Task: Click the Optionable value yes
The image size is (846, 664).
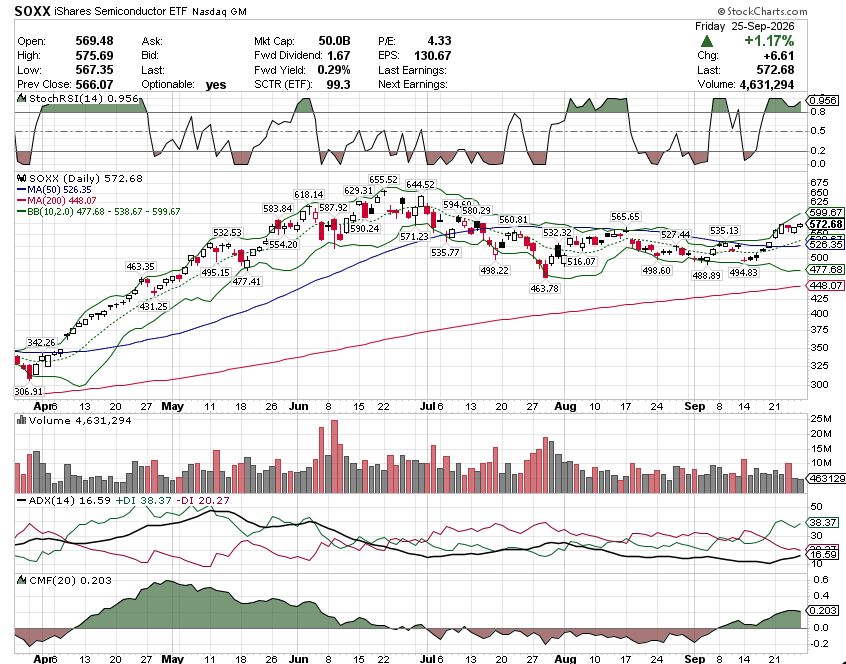Action: coord(216,85)
